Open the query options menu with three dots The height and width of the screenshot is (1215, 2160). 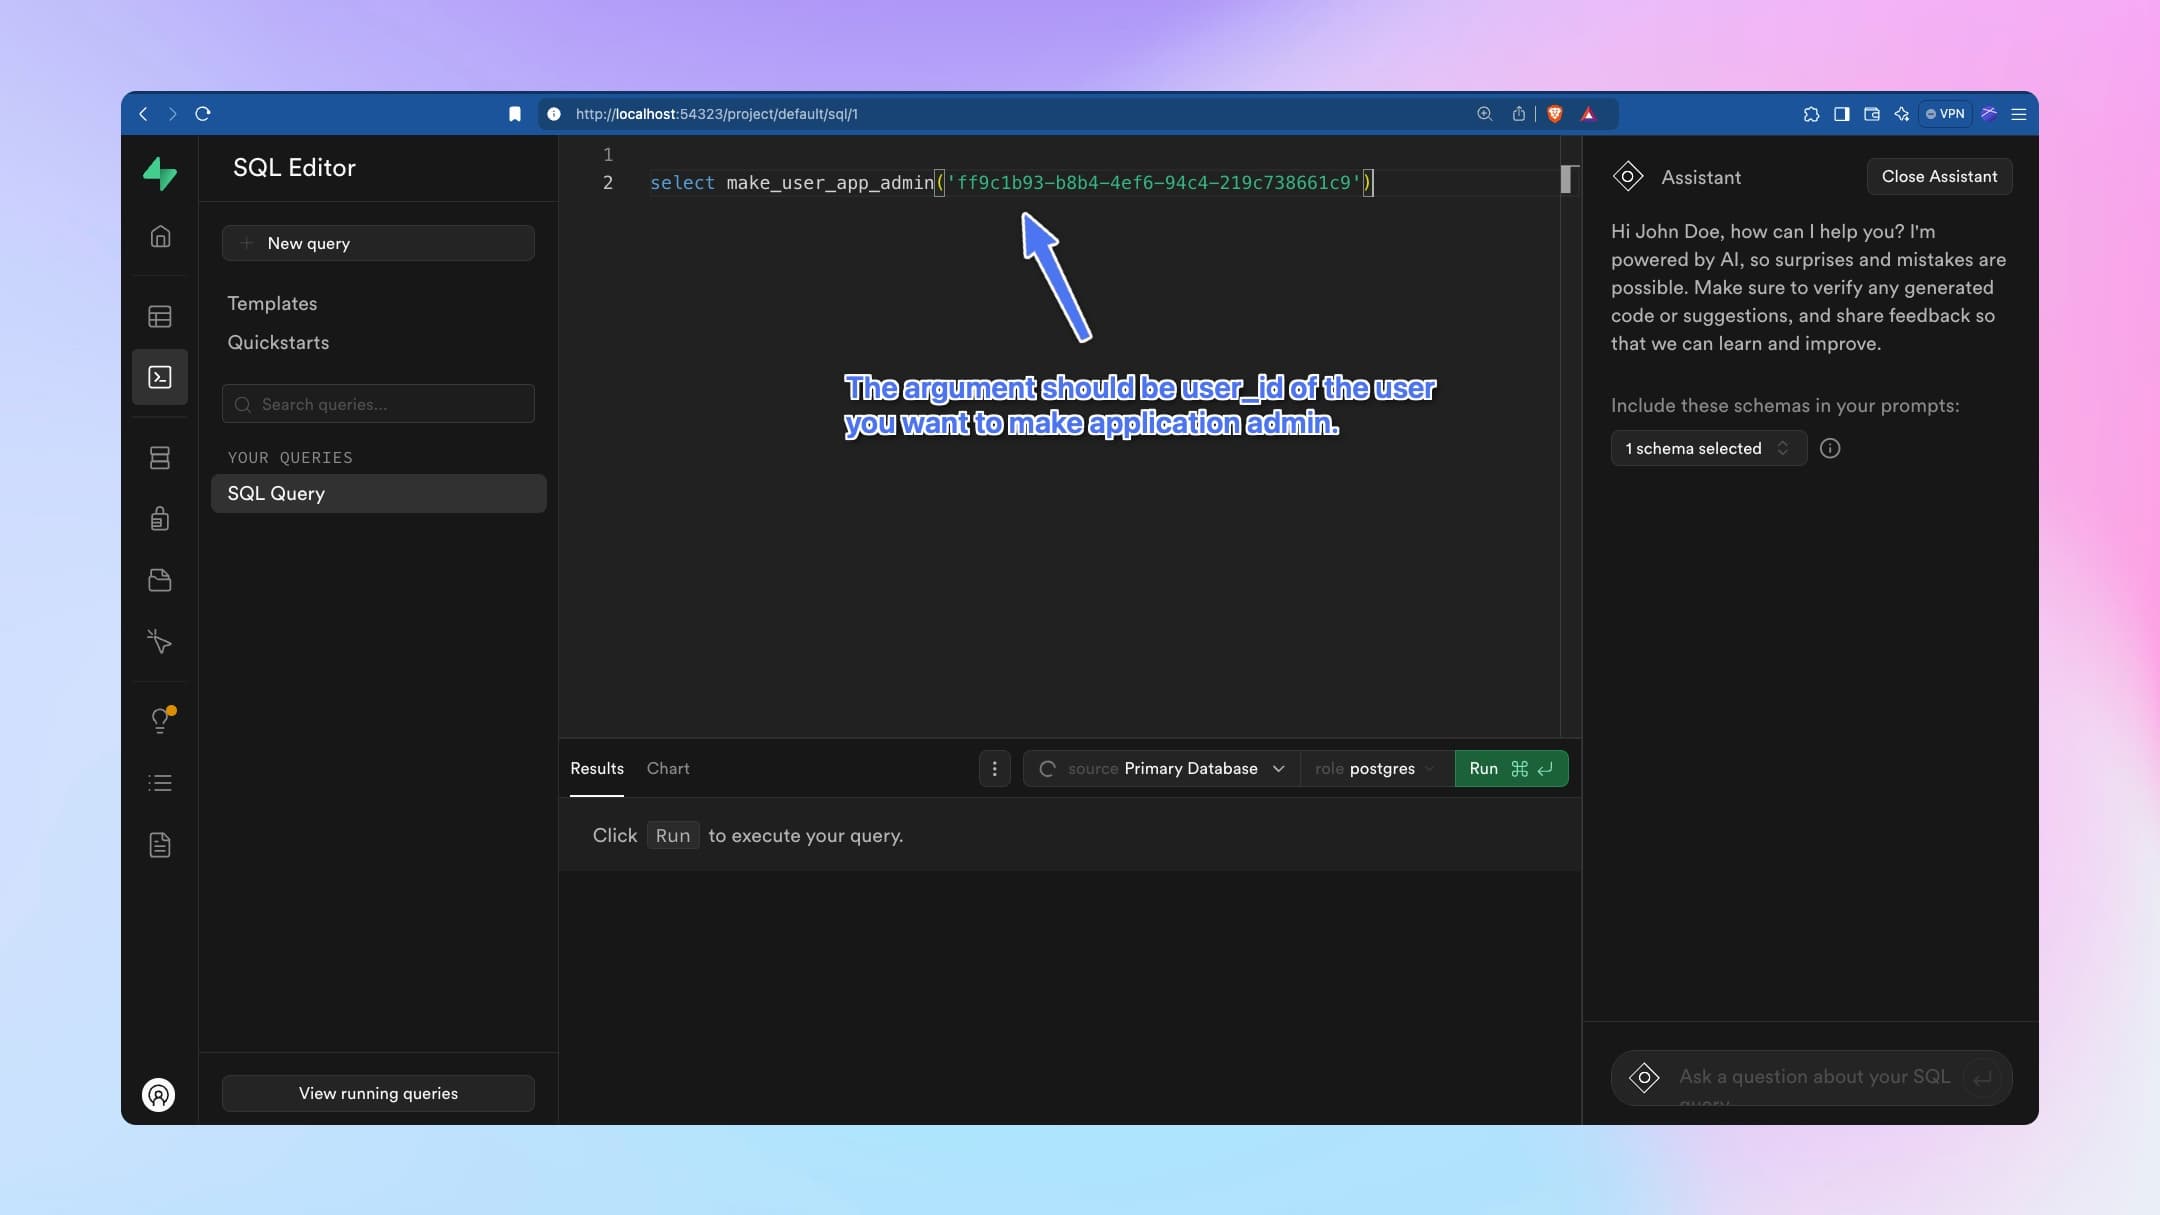pyautogui.click(x=994, y=768)
